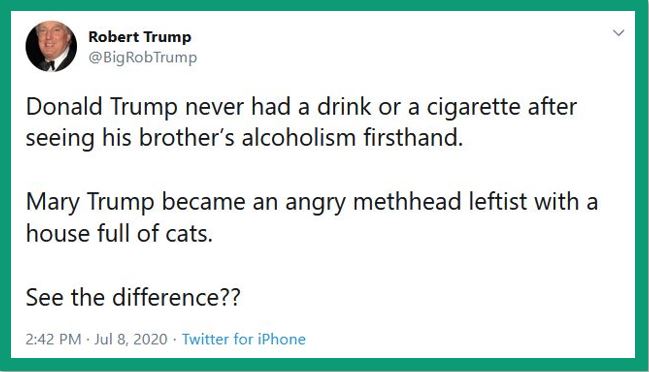The image size is (649, 372).
Task: Click the 2:42 PM timestamp
Action: [53, 339]
